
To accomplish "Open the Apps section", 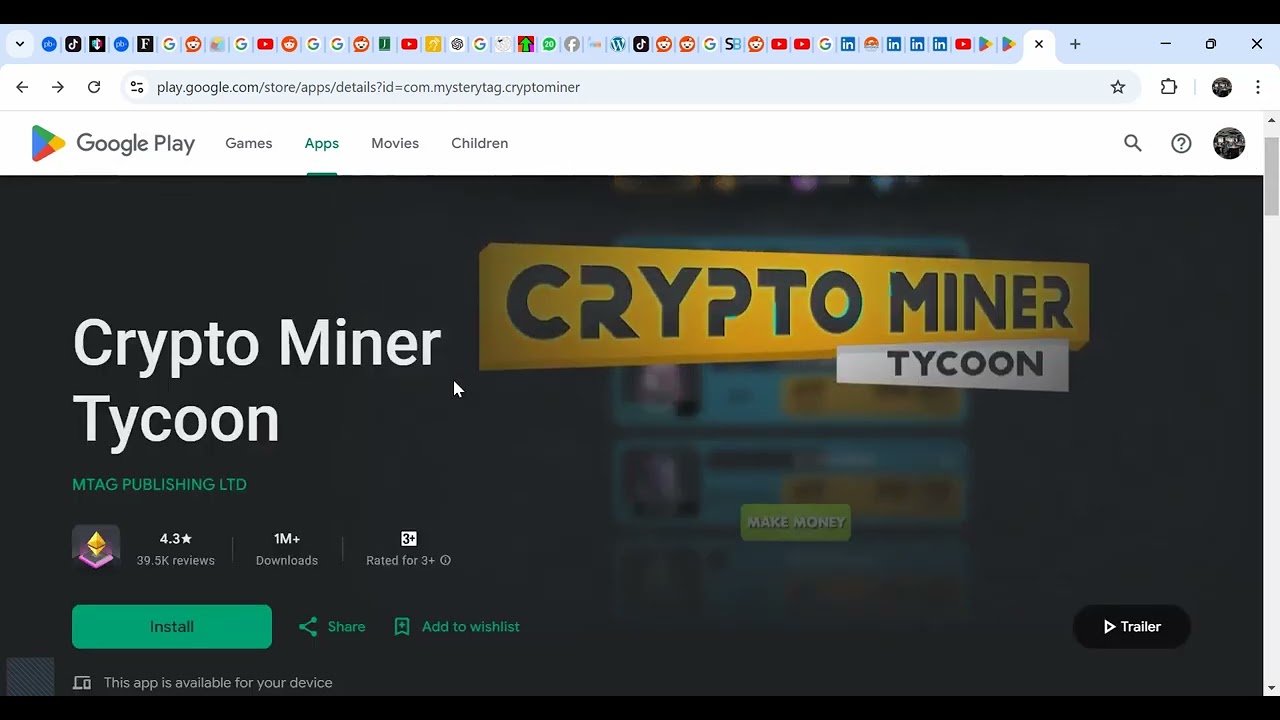I will tap(322, 143).
